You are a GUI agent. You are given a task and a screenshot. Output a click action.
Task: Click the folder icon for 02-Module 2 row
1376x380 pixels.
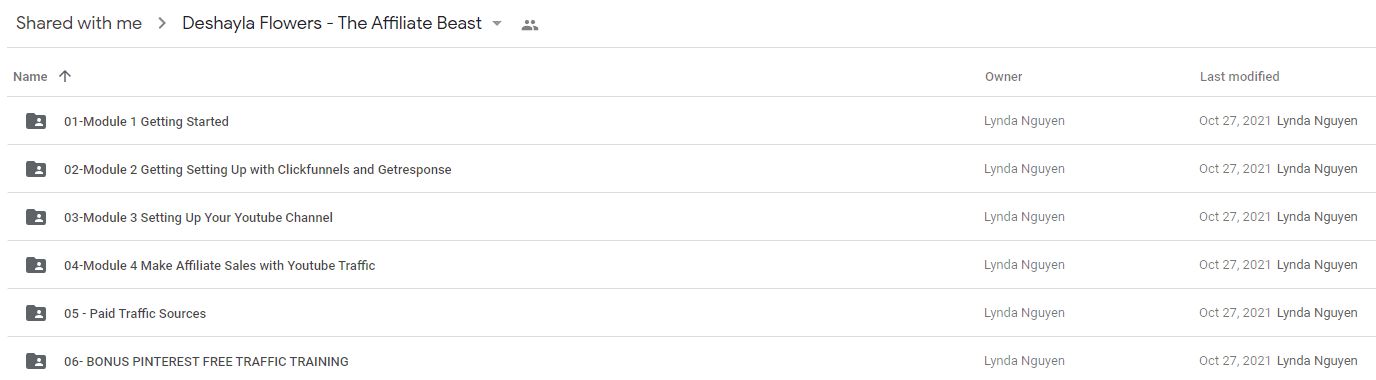36,169
